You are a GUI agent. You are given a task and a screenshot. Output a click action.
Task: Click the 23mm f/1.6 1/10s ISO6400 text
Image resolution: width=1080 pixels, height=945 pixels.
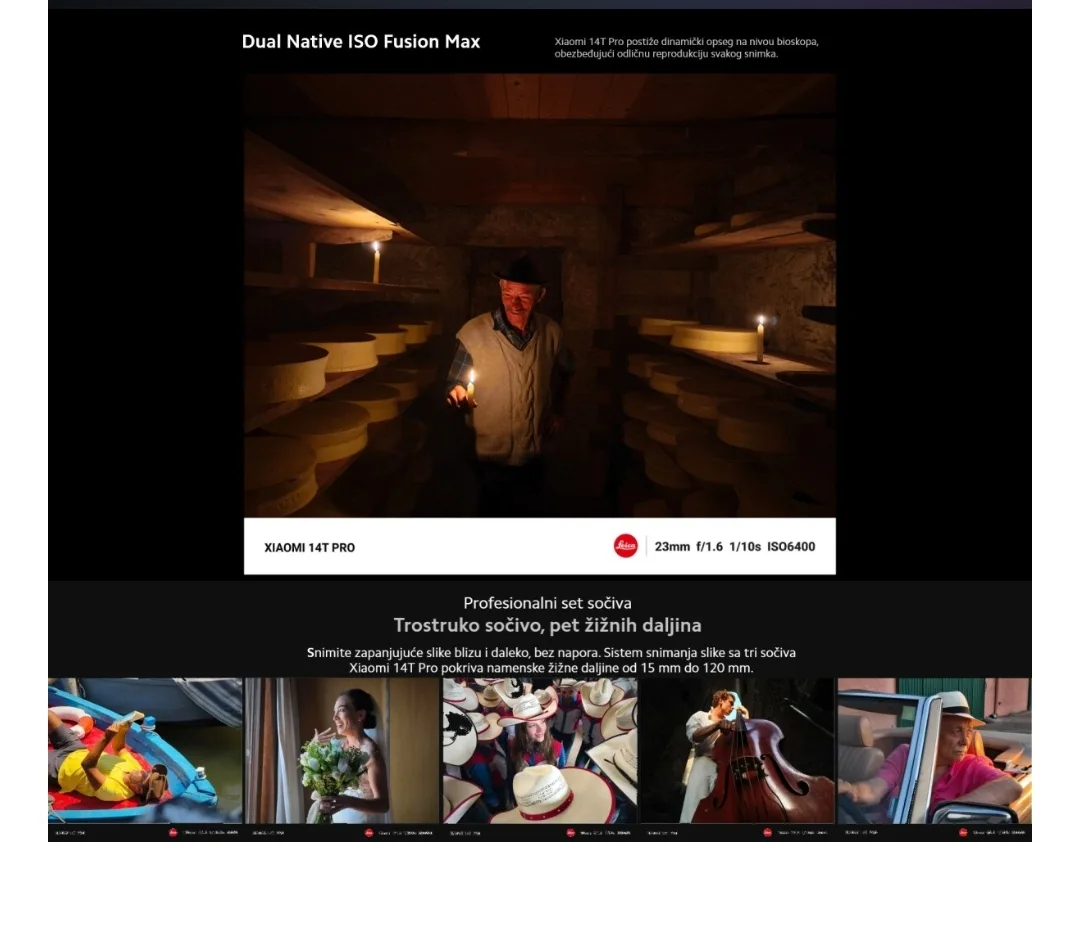(734, 546)
